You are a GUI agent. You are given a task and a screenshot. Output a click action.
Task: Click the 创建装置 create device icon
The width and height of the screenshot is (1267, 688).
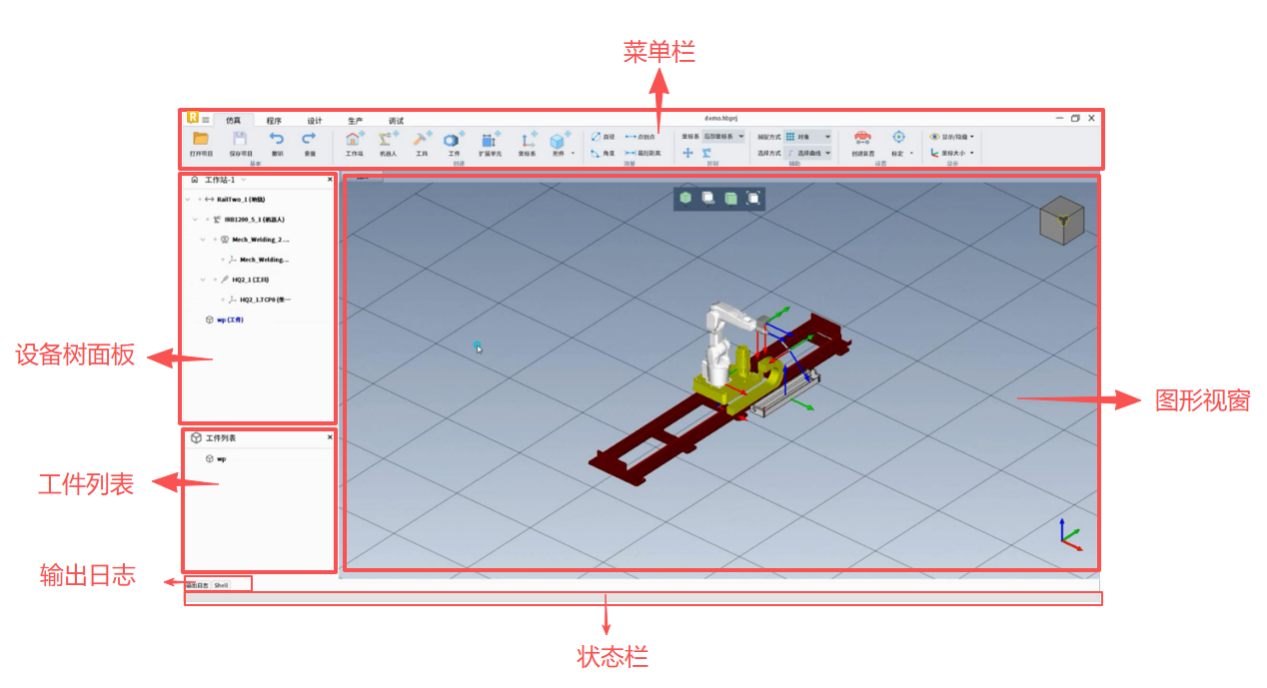(x=862, y=138)
